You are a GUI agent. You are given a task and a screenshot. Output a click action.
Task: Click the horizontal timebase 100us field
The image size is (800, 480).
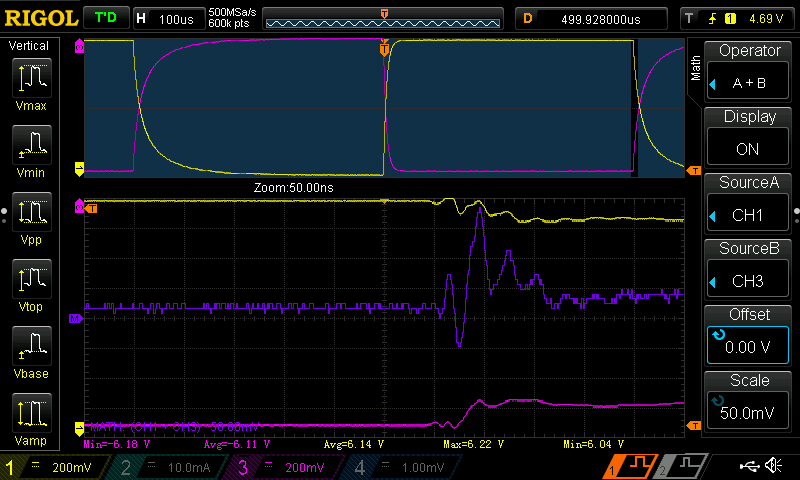(x=166, y=18)
